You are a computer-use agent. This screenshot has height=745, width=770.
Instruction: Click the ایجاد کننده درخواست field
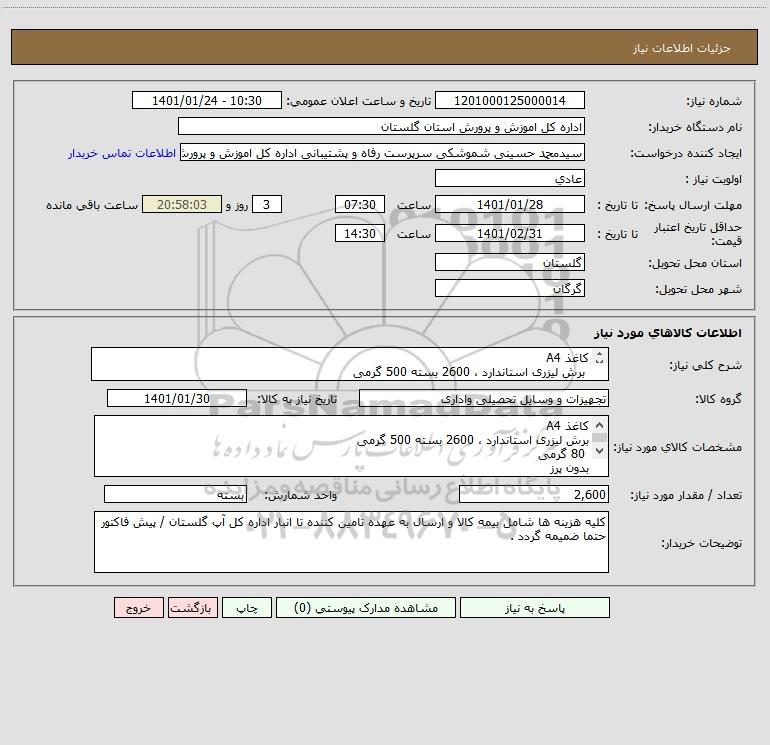383,153
